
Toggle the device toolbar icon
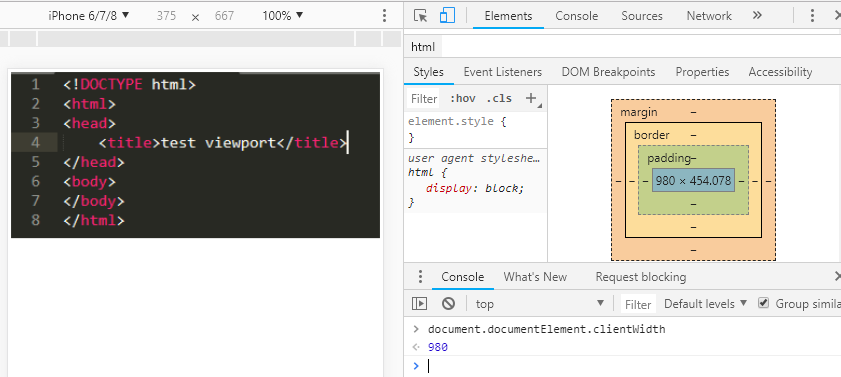pyautogui.click(x=447, y=16)
